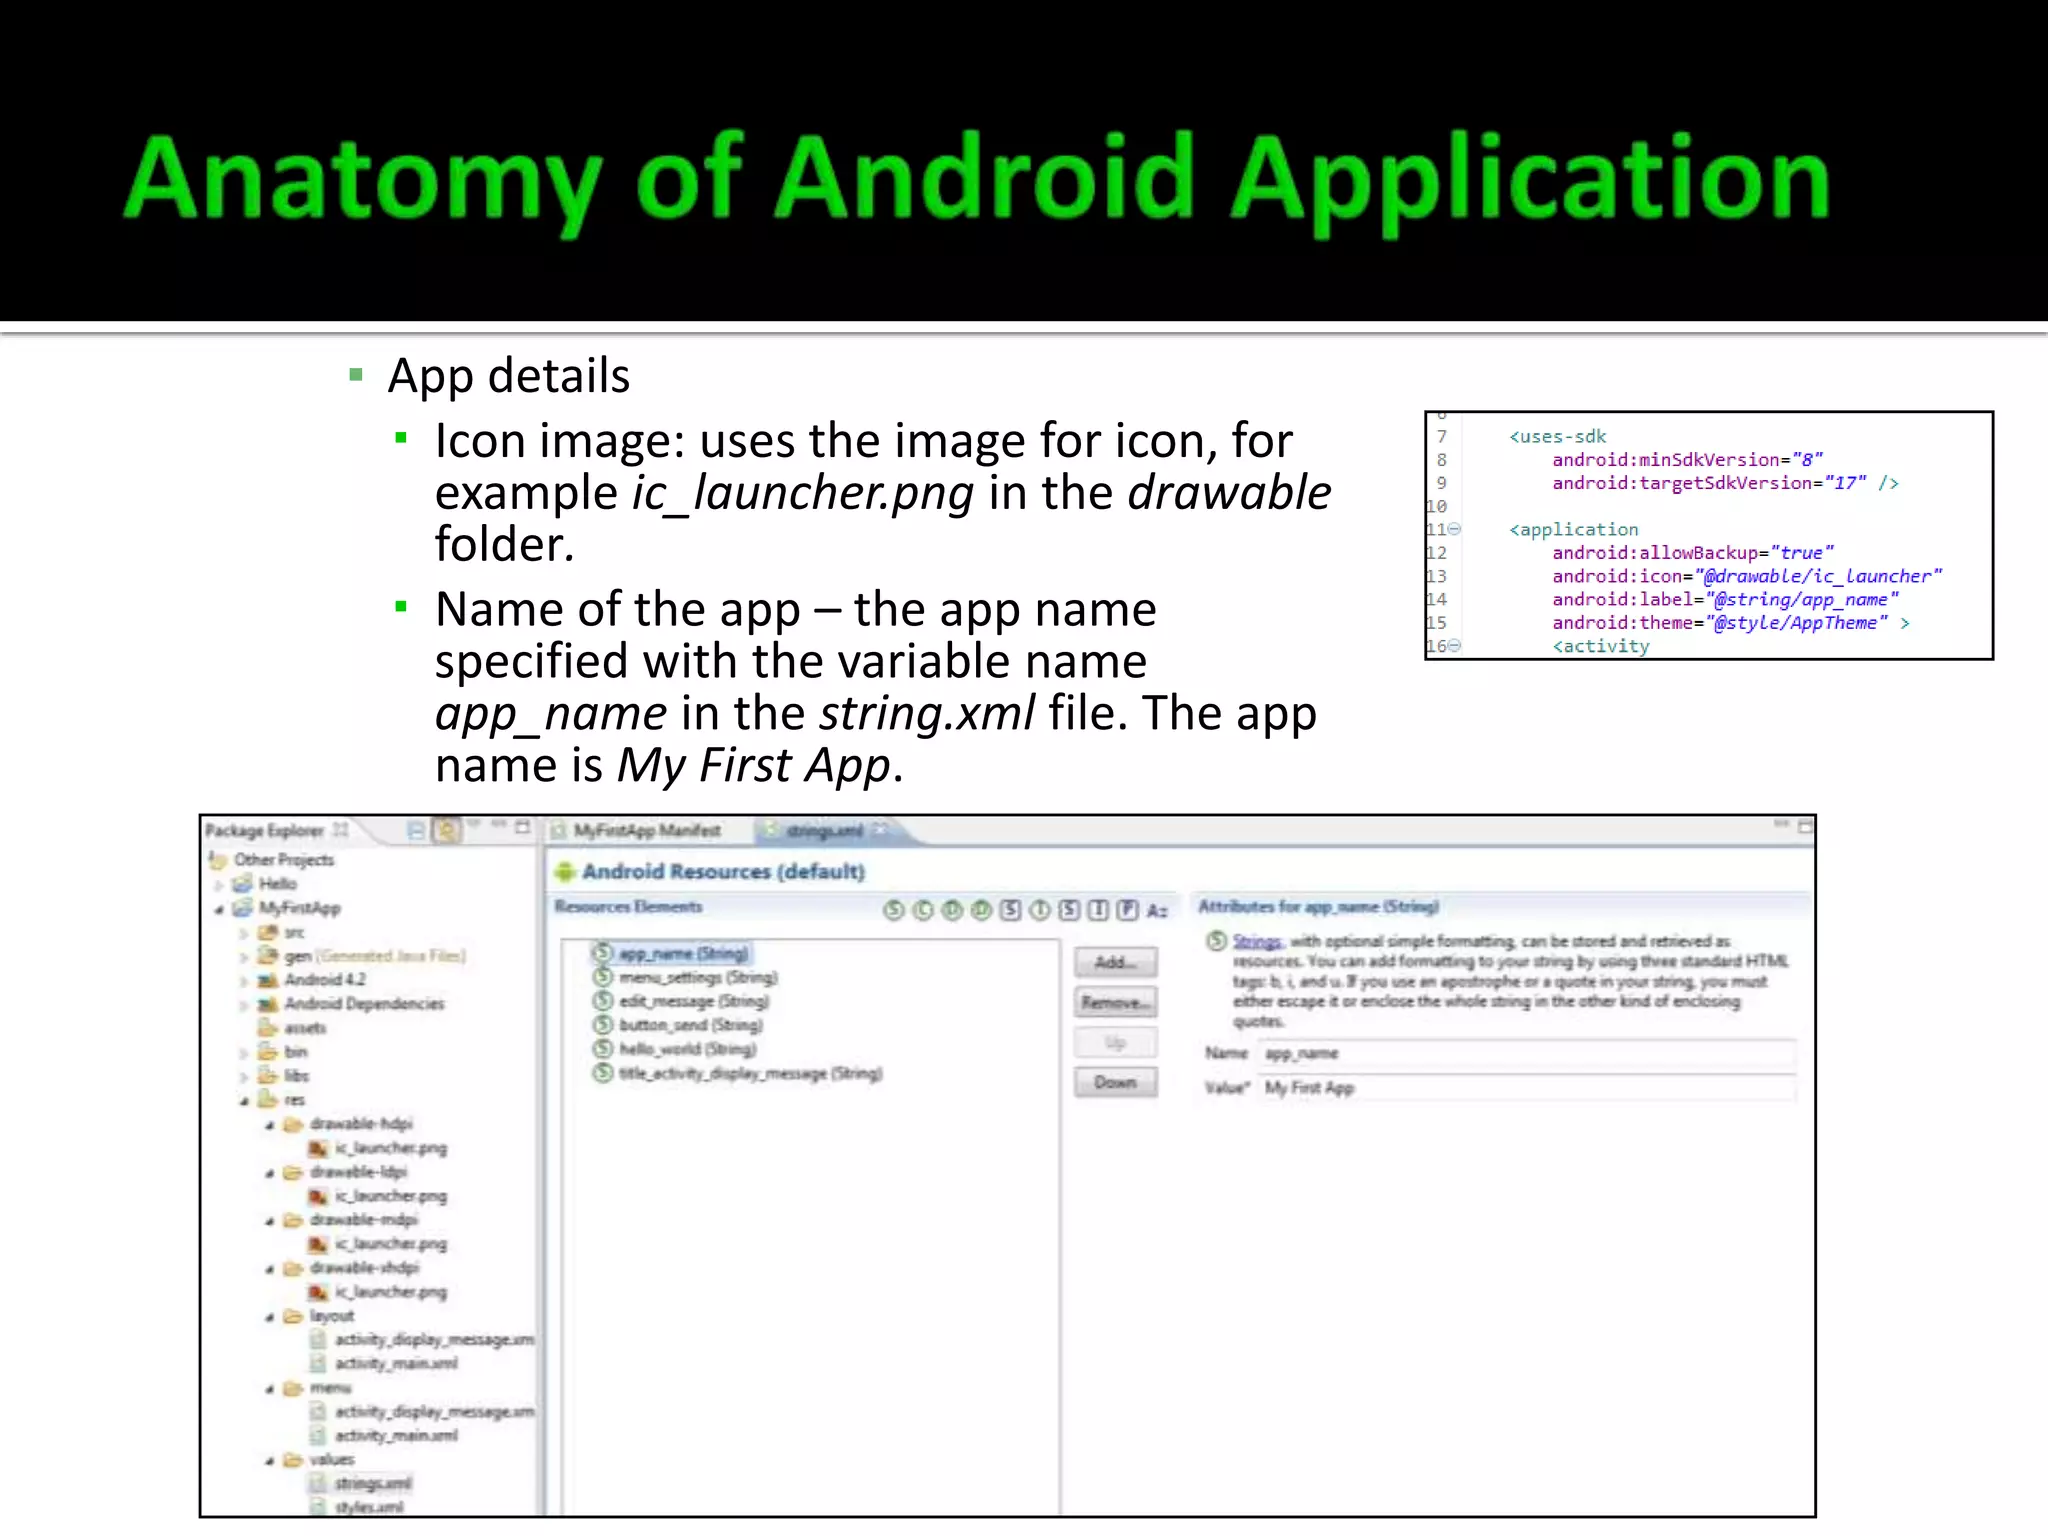Screen dimensions: 2048x1536
Task: Select activity_main.xml under the menu folder
Action: click(396, 1437)
